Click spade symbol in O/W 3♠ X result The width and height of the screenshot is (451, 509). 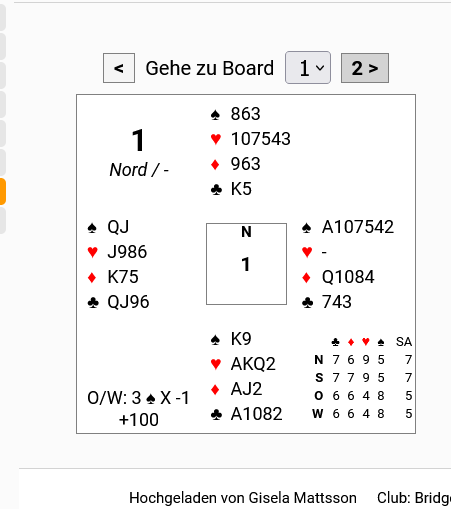151,399
